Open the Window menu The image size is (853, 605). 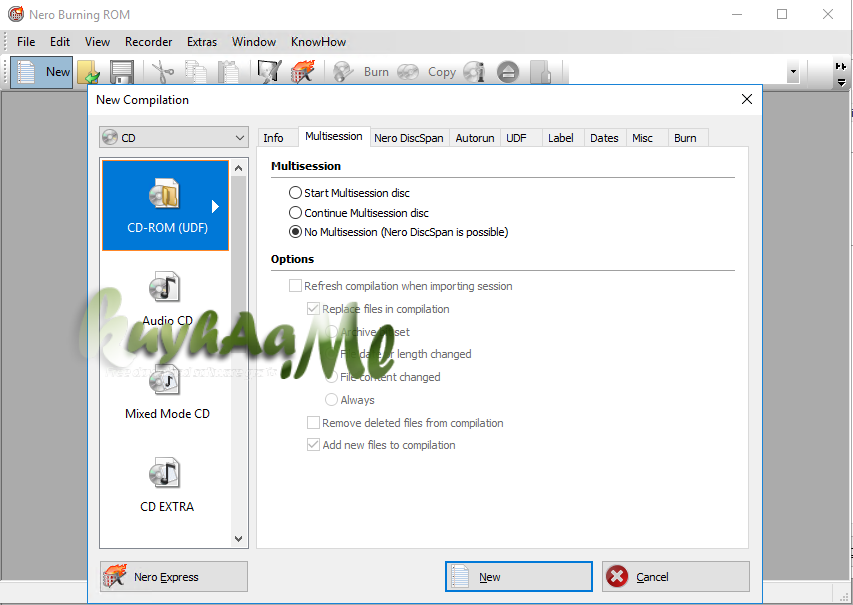254,42
